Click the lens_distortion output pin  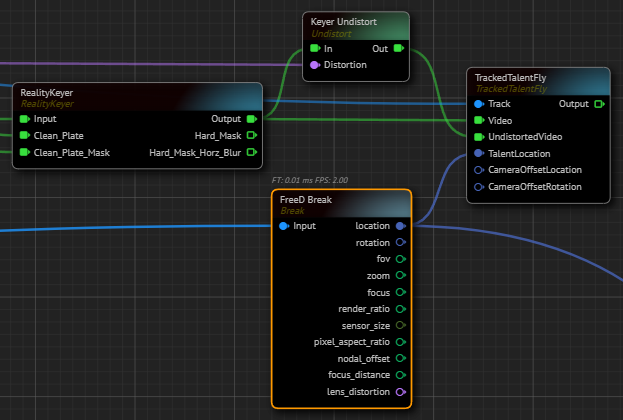pos(400,391)
